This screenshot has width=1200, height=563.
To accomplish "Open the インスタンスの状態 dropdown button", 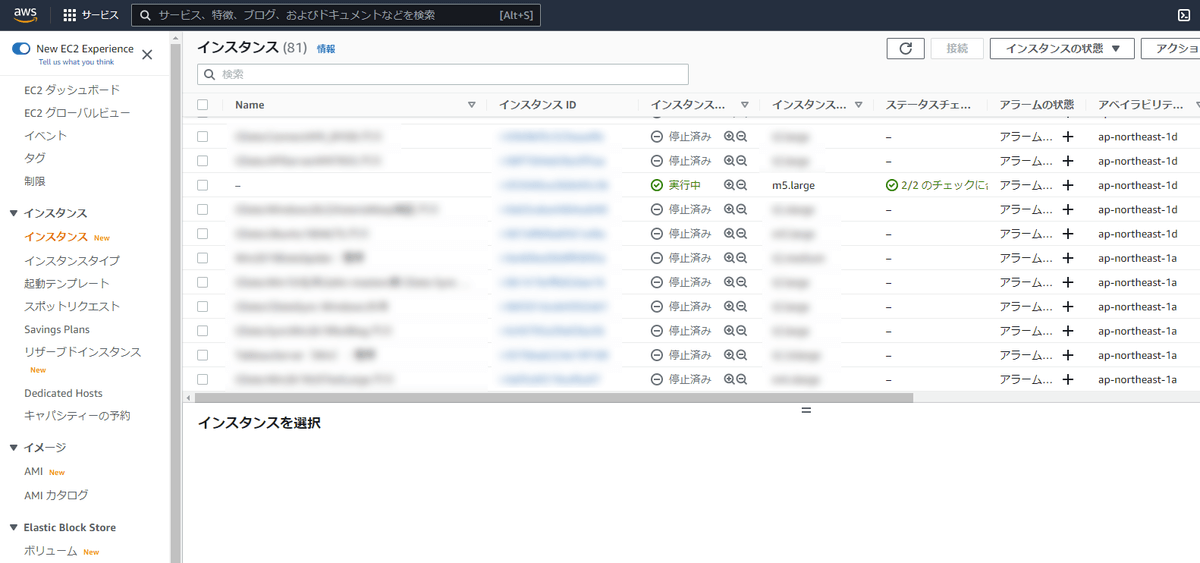I will (x=1062, y=49).
